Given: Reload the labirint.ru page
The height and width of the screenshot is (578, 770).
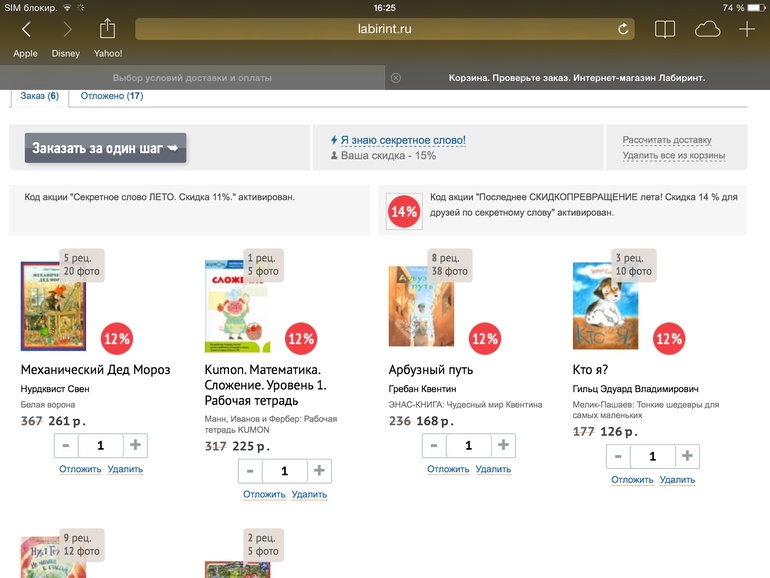Looking at the screenshot, I should pyautogui.click(x=623, y=30).
